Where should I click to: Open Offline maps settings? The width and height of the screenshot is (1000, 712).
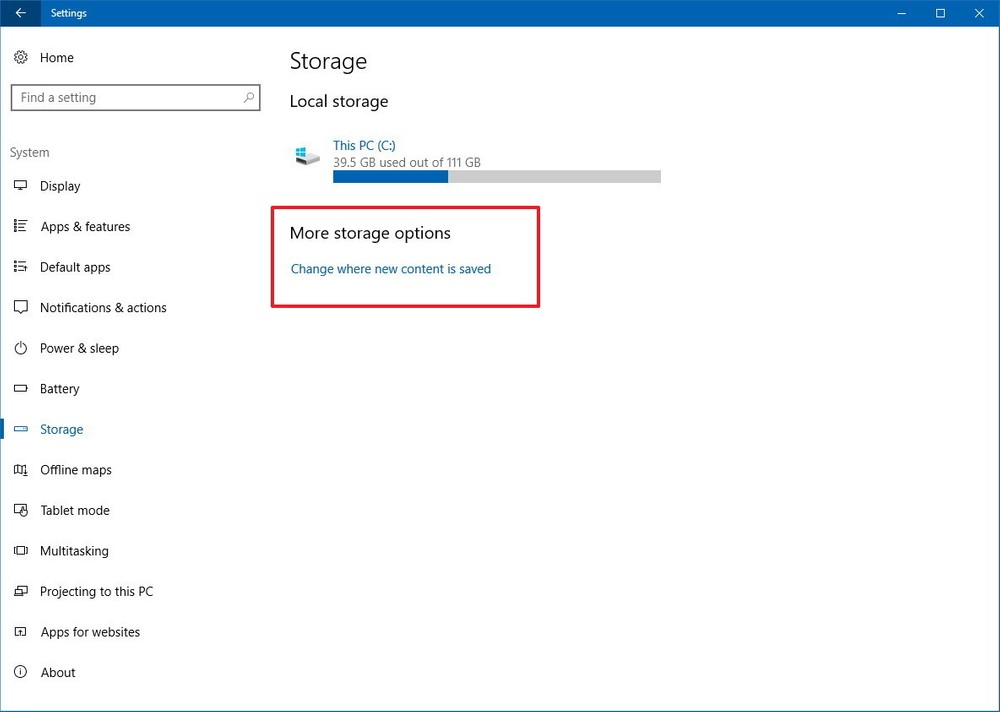point(76,470)
